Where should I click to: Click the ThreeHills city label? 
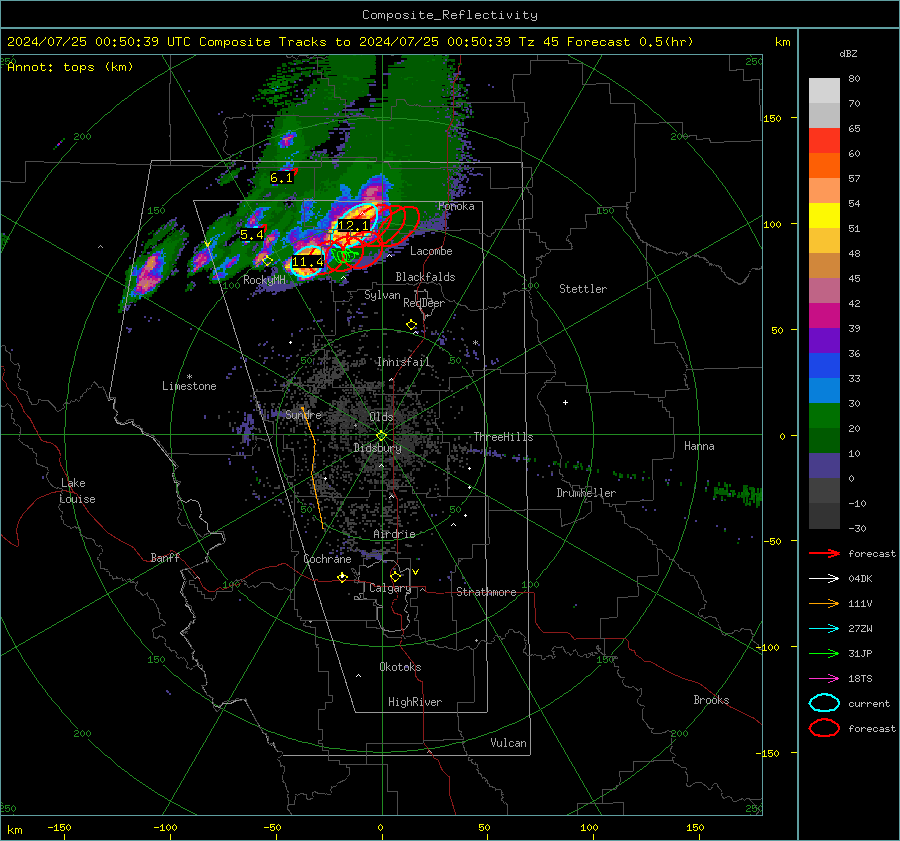[x=503, y=437]
